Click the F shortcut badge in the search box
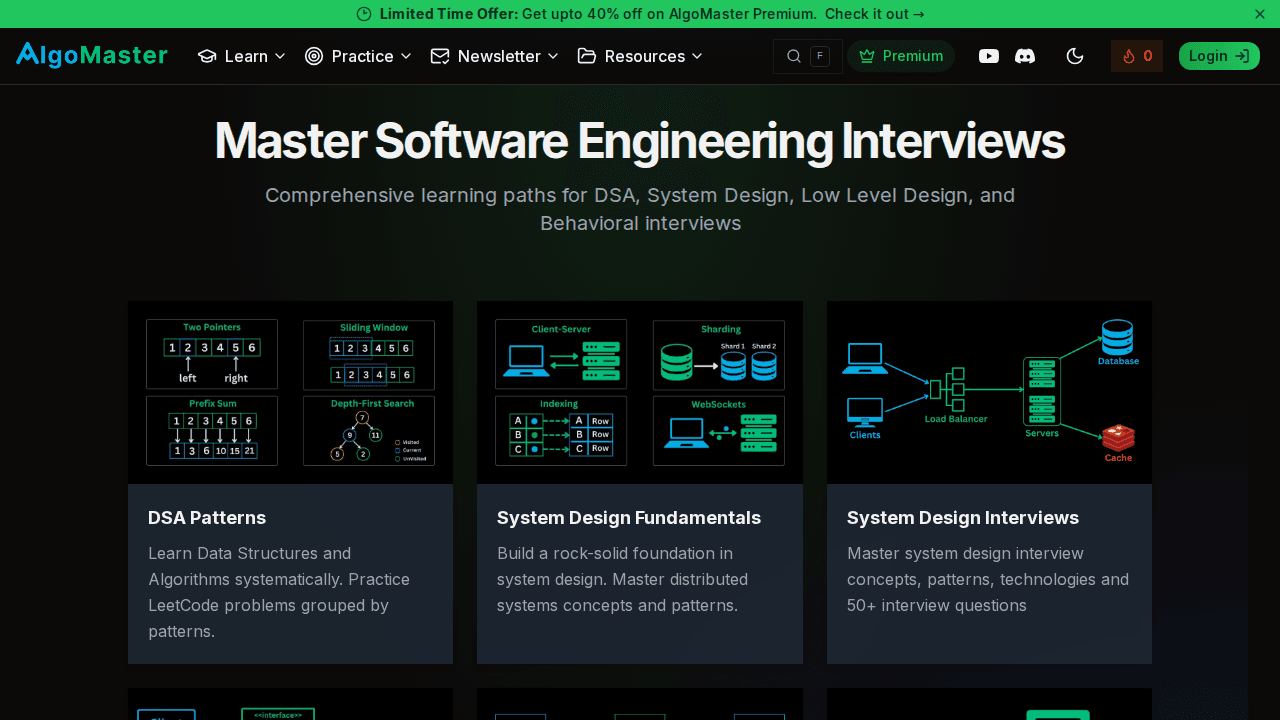Image resolution: width=1280 pixels, height=720 pixels. coord(820,56)
